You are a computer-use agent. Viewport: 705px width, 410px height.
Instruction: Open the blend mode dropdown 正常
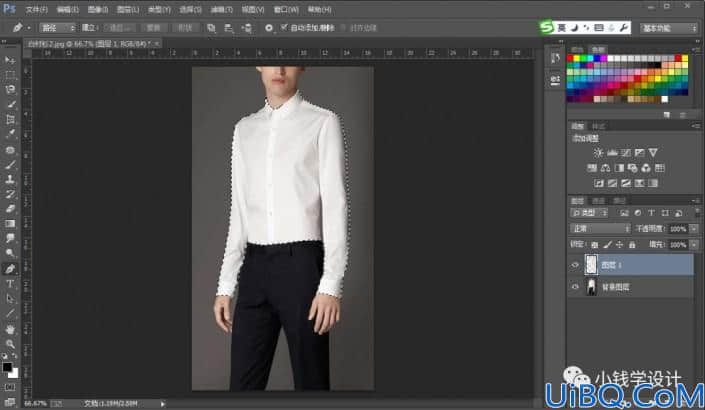(601, 229)
